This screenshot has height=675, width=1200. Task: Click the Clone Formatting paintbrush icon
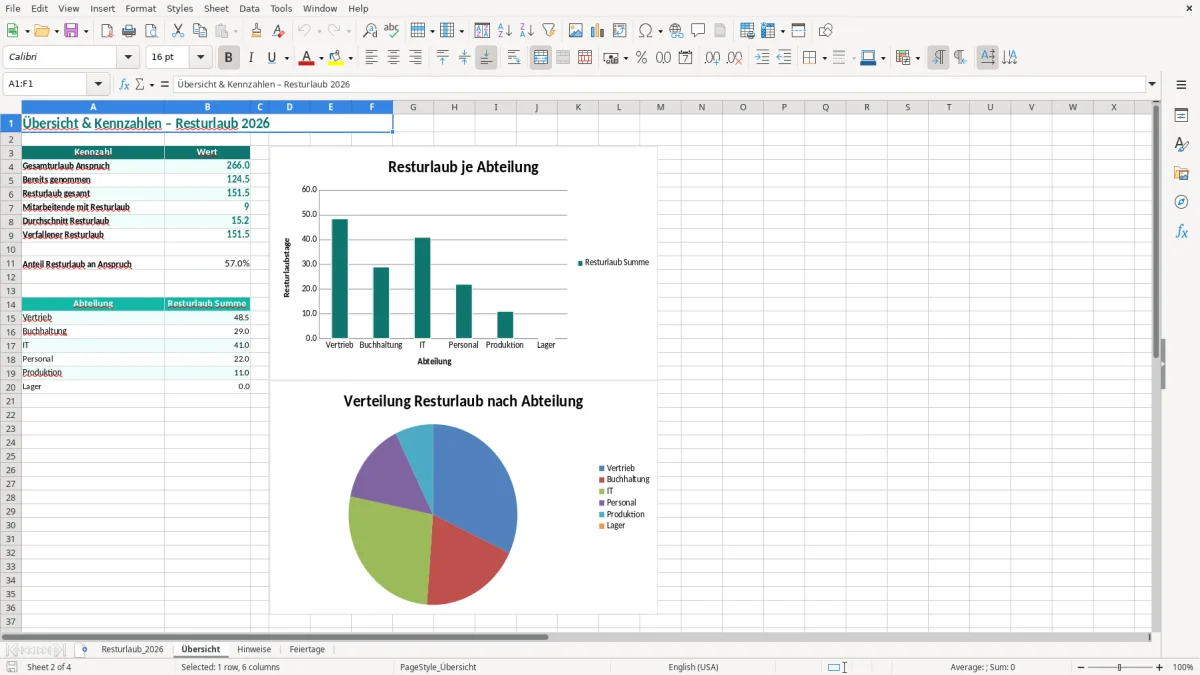coord(257,31)
